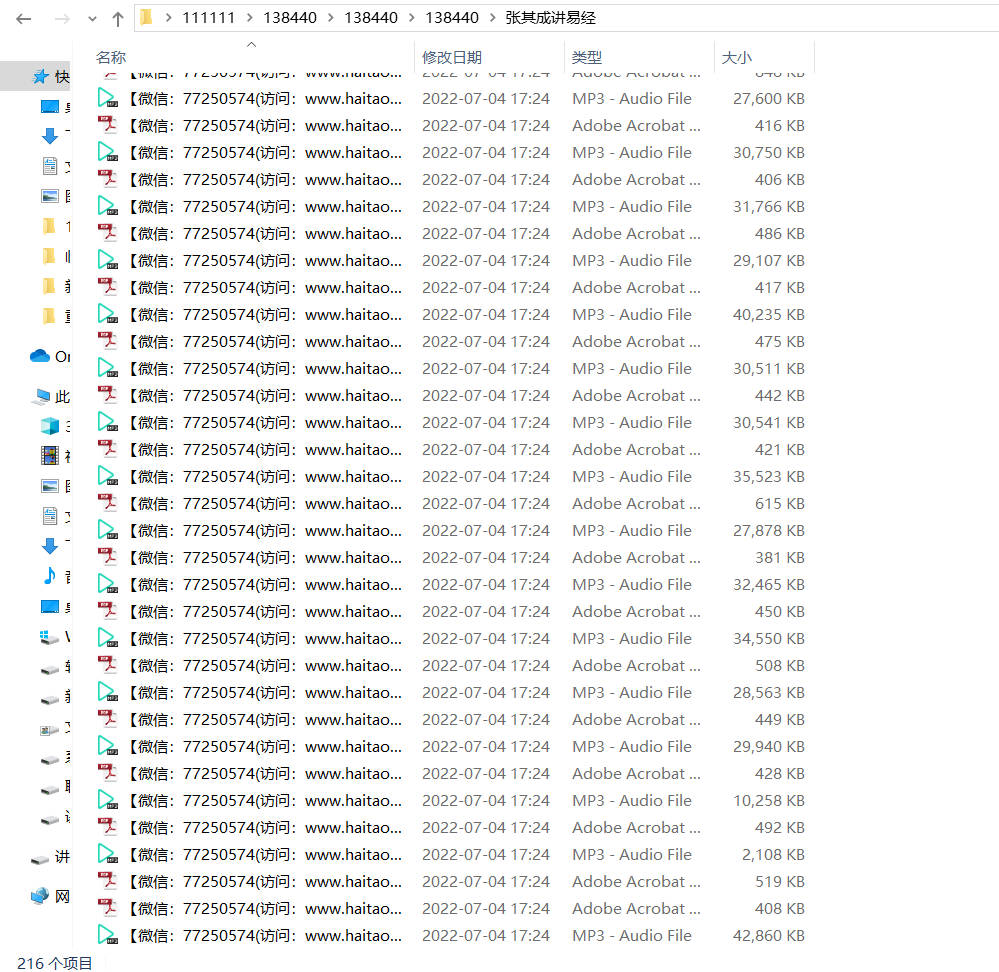
Task: Select the This PC computer icon in sidebar
Action: point(42,397)
